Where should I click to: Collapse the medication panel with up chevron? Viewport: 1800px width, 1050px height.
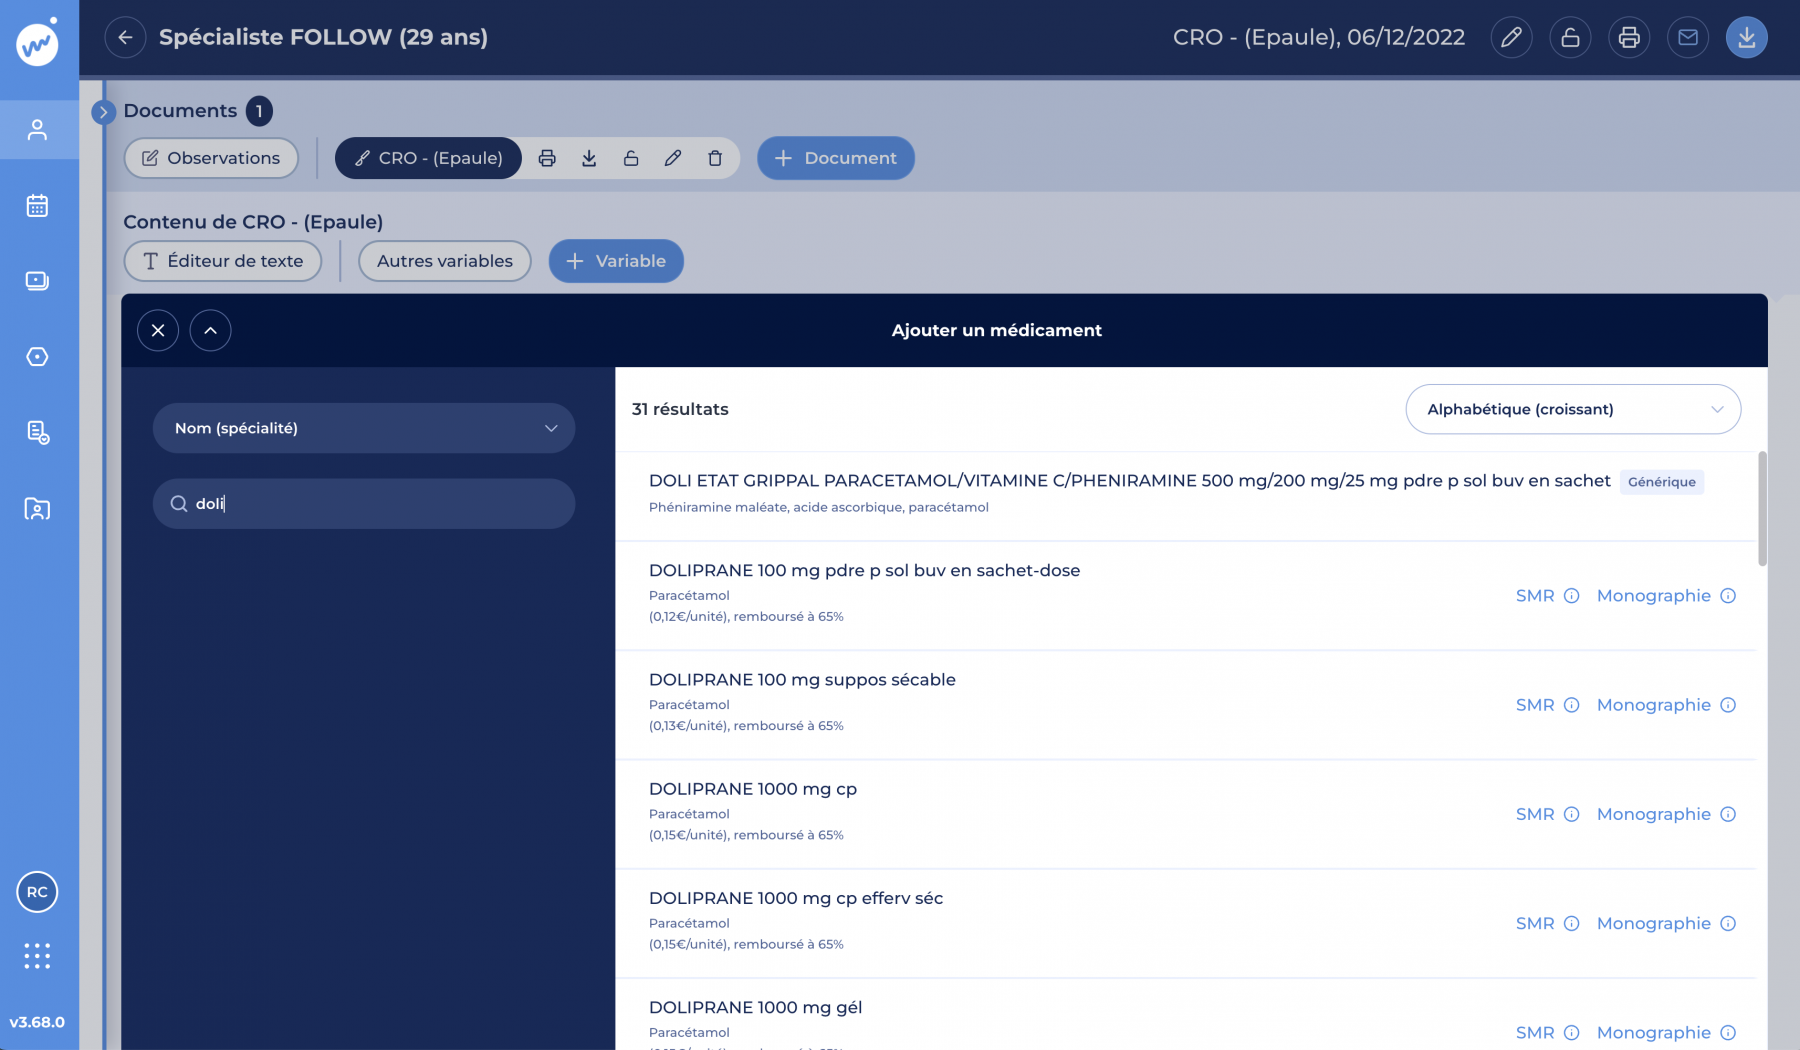pos(210,331)
